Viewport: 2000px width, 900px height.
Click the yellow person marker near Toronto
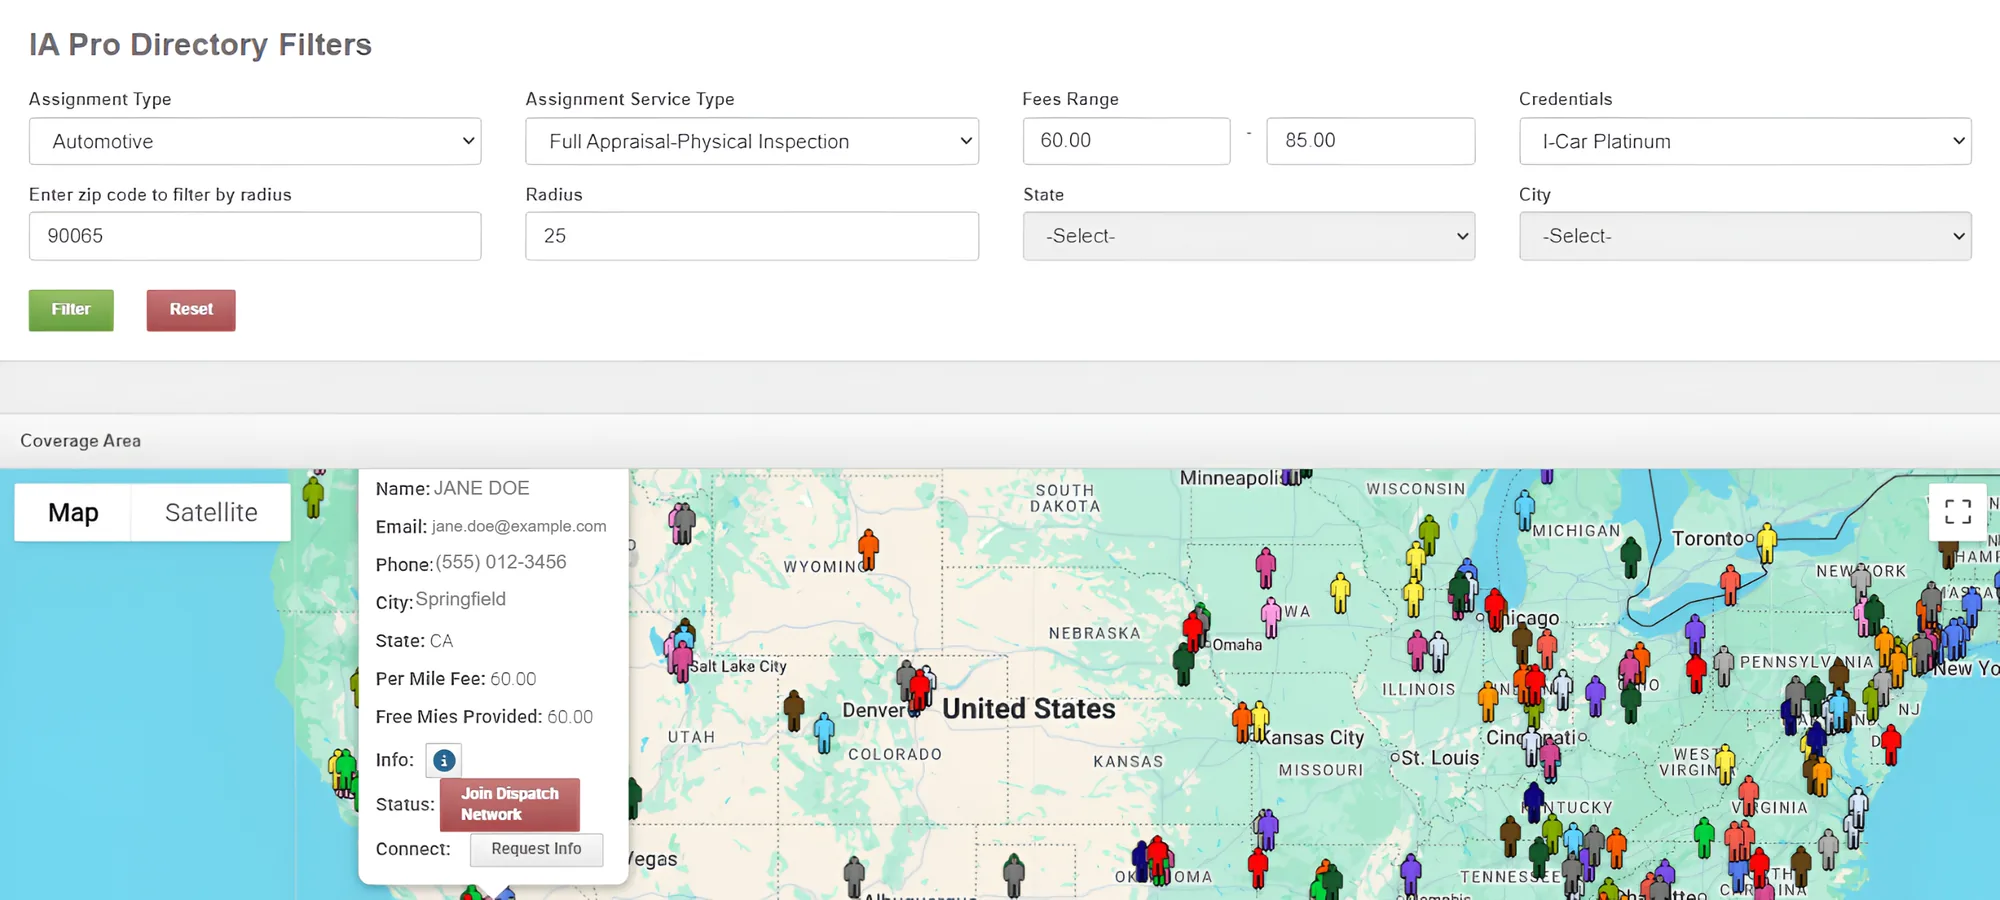coord(1767,543)
